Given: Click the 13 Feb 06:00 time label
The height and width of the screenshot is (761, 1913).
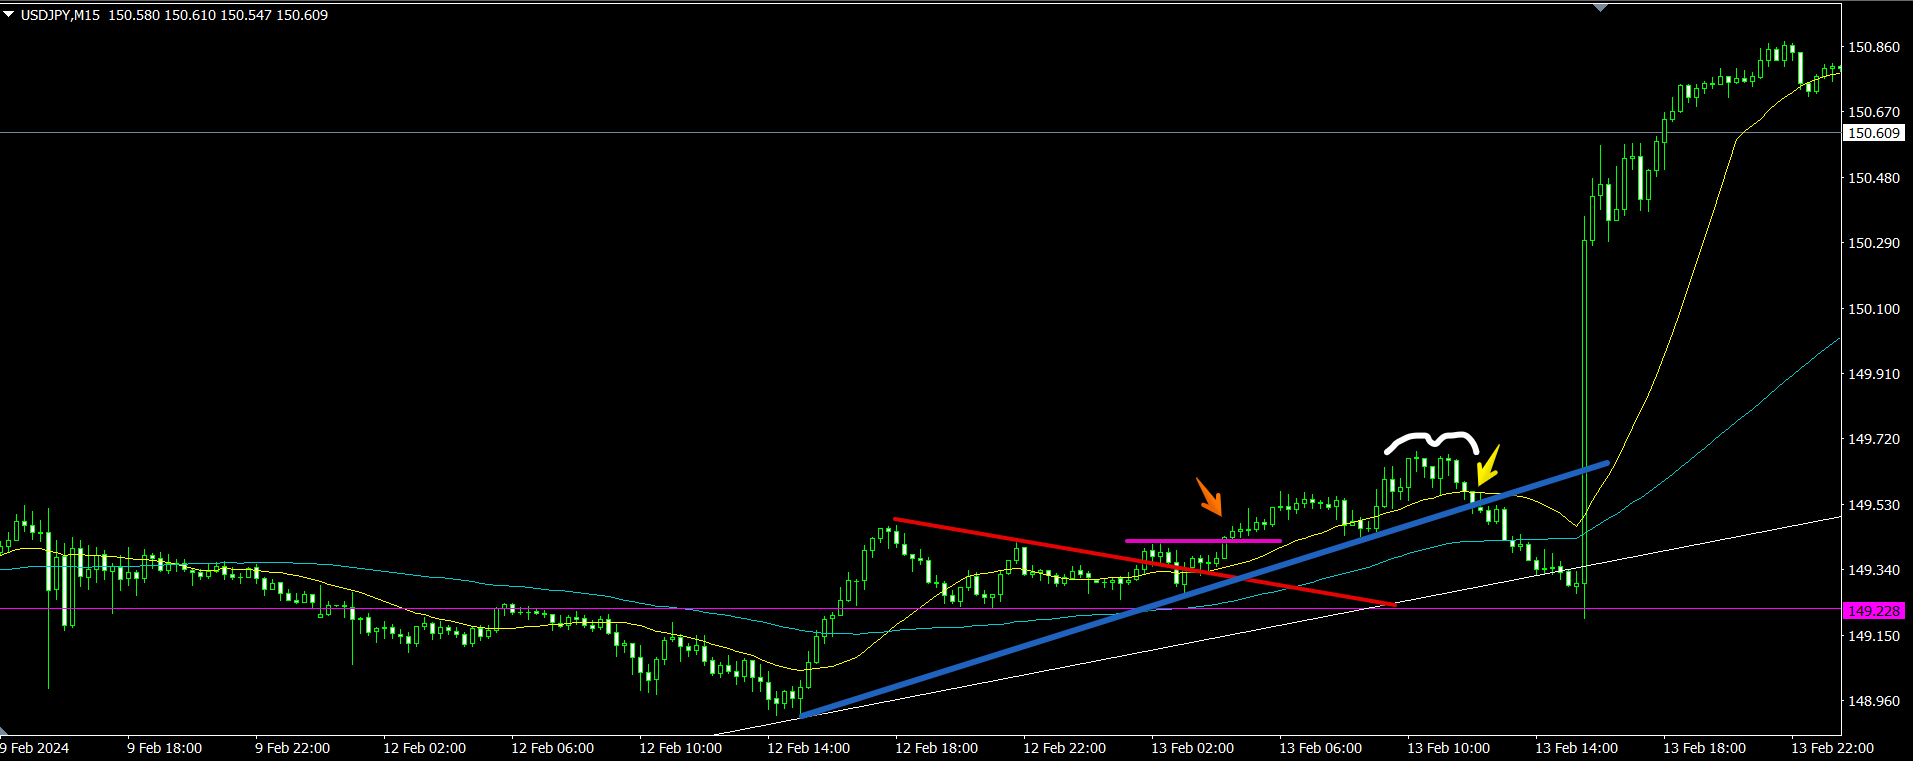Looking at the screenshot, I should click(x=1321, y=748).
